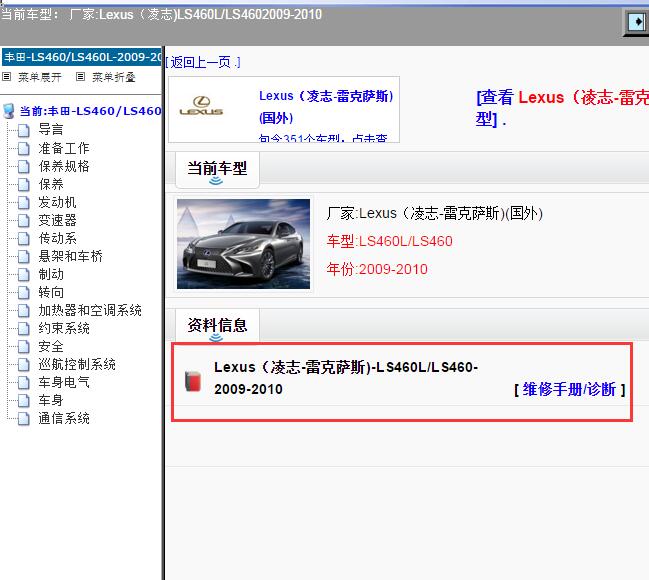Click the text 车型:LS460L/LS460
The image size is (649, 580).
click(389, 241)
